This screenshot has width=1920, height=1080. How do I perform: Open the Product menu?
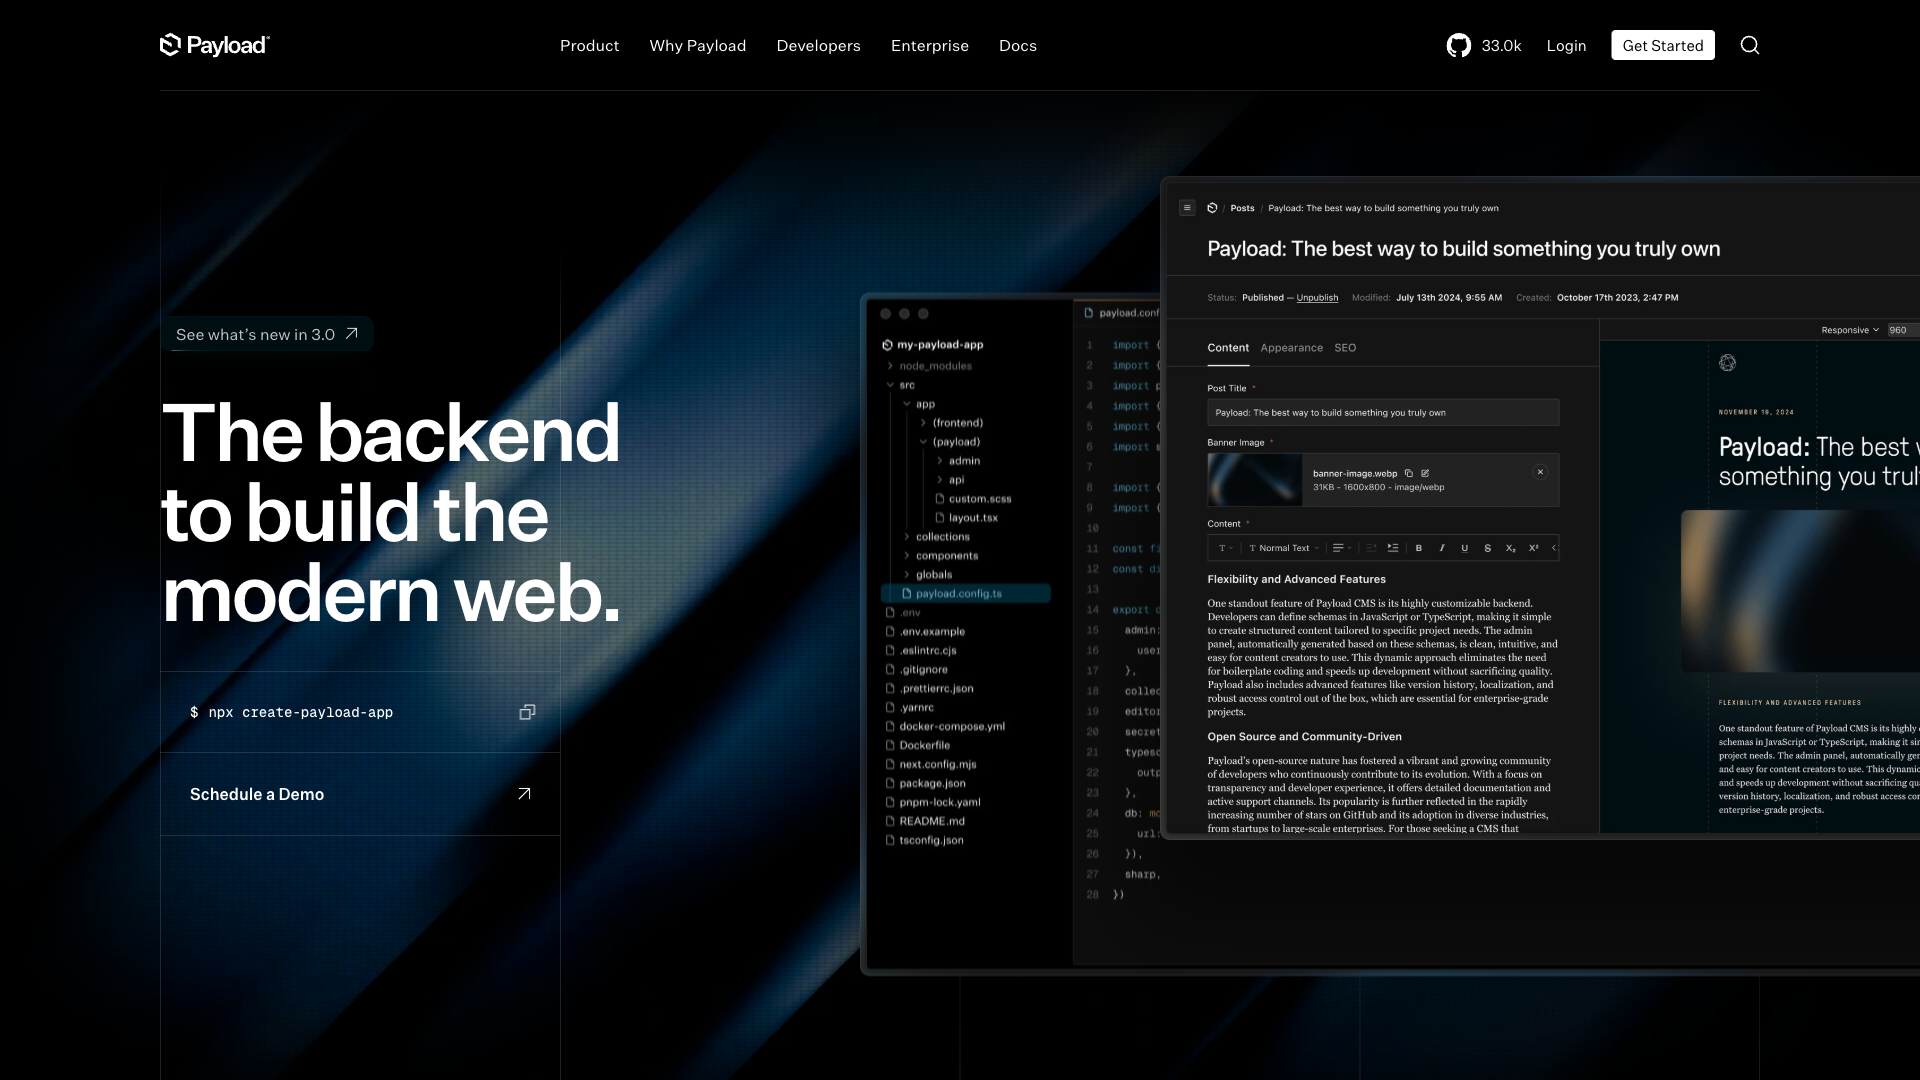click(589, 46)
